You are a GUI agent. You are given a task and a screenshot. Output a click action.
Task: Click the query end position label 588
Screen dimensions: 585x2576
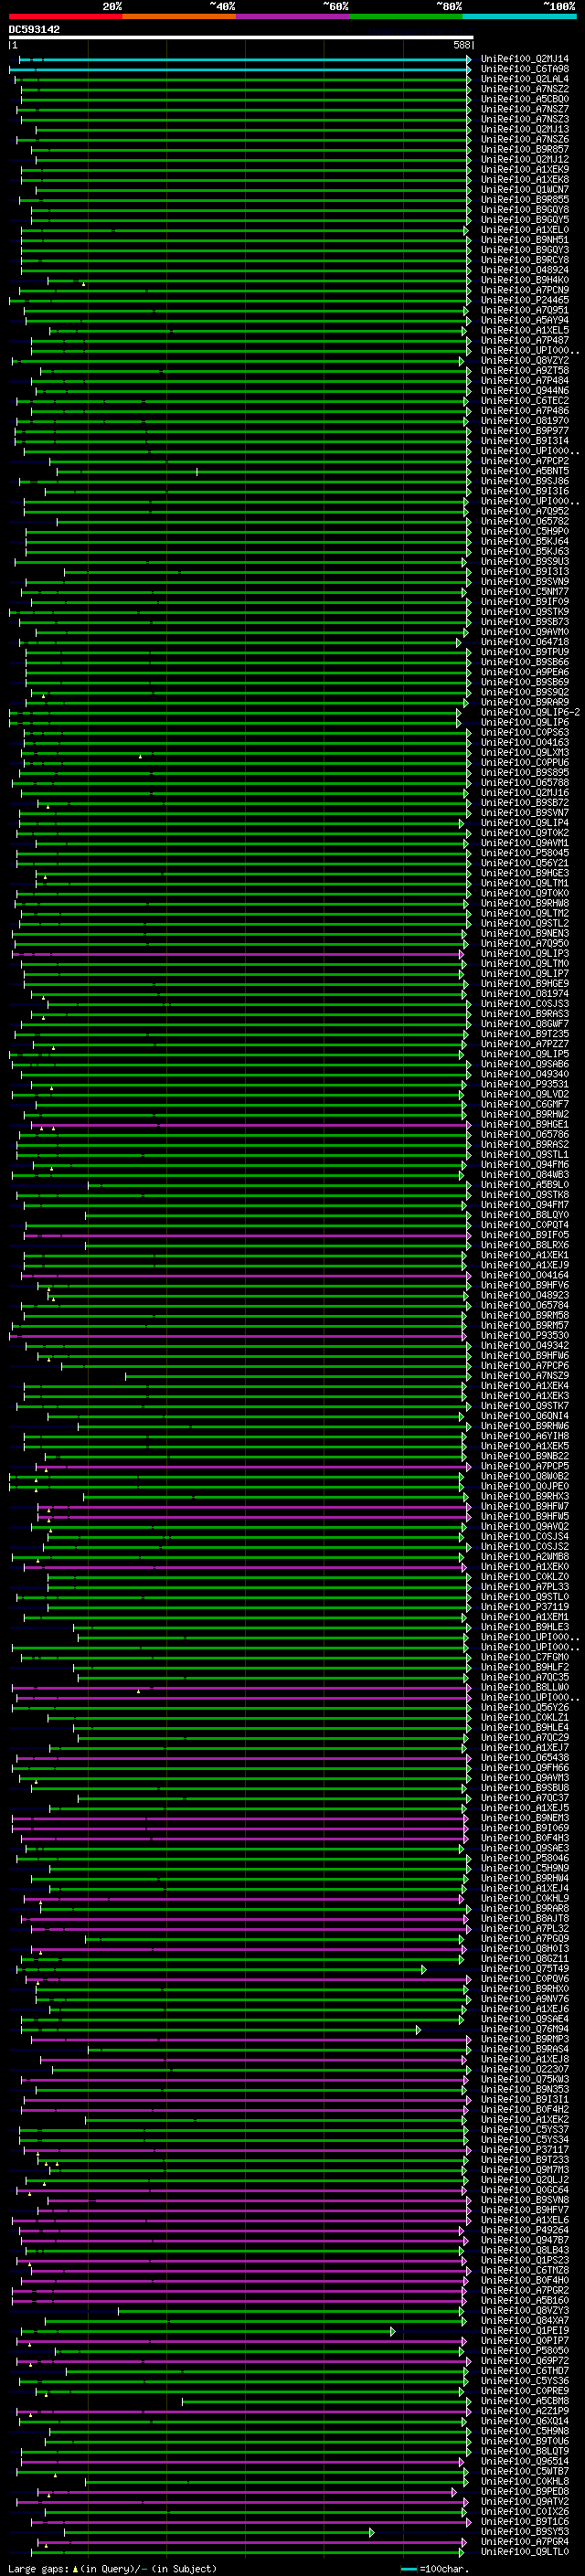pyautogui.click(x=461, y=45)
